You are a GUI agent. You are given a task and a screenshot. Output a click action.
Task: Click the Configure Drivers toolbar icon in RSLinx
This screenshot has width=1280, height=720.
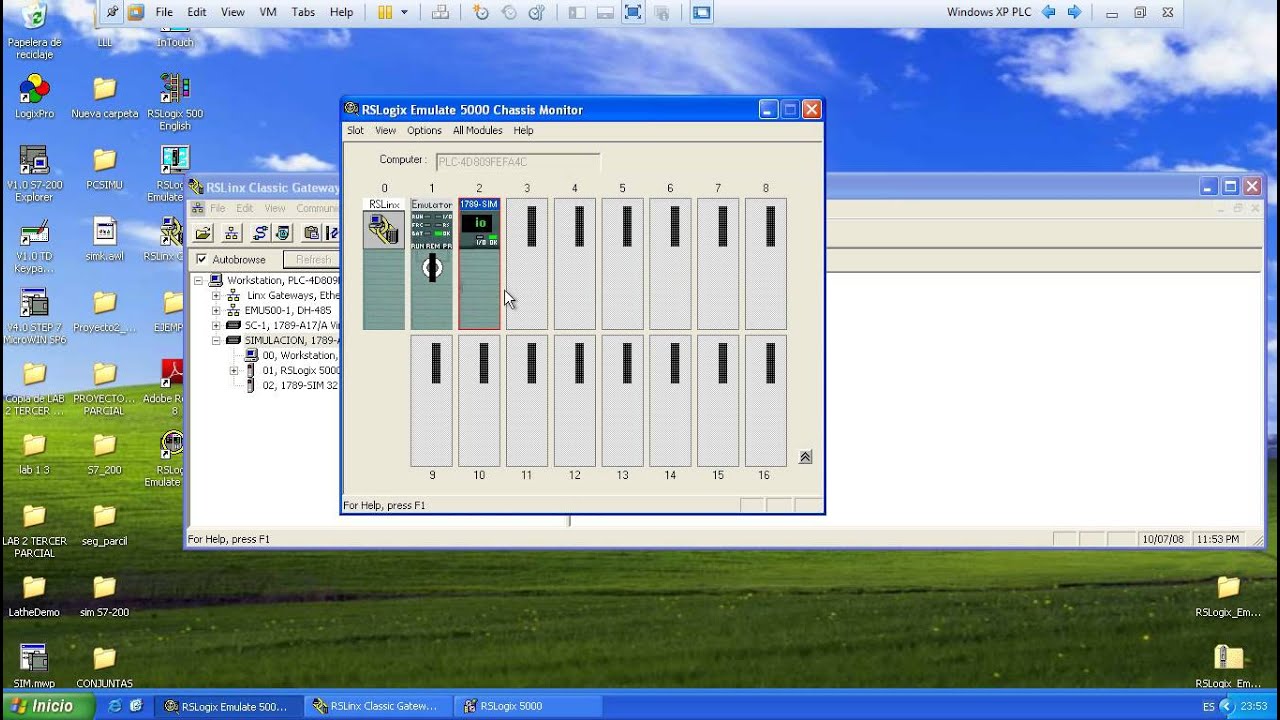260,233
